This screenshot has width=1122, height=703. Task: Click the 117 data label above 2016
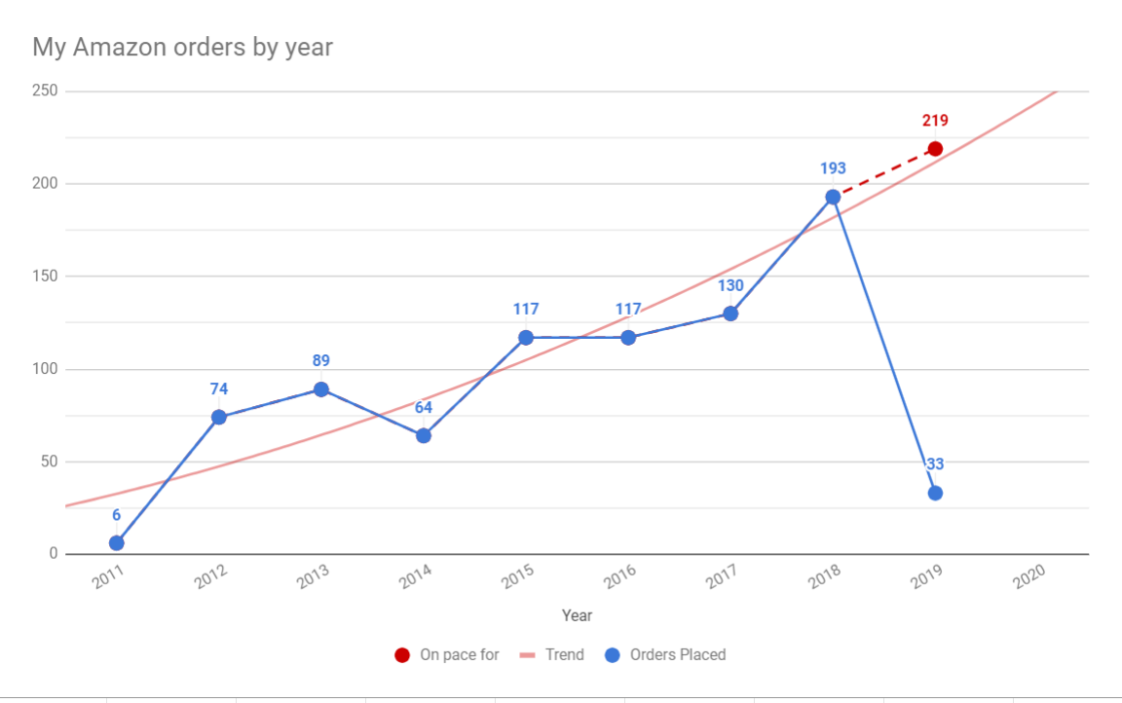pyautogui.click(x=628, y=309)
